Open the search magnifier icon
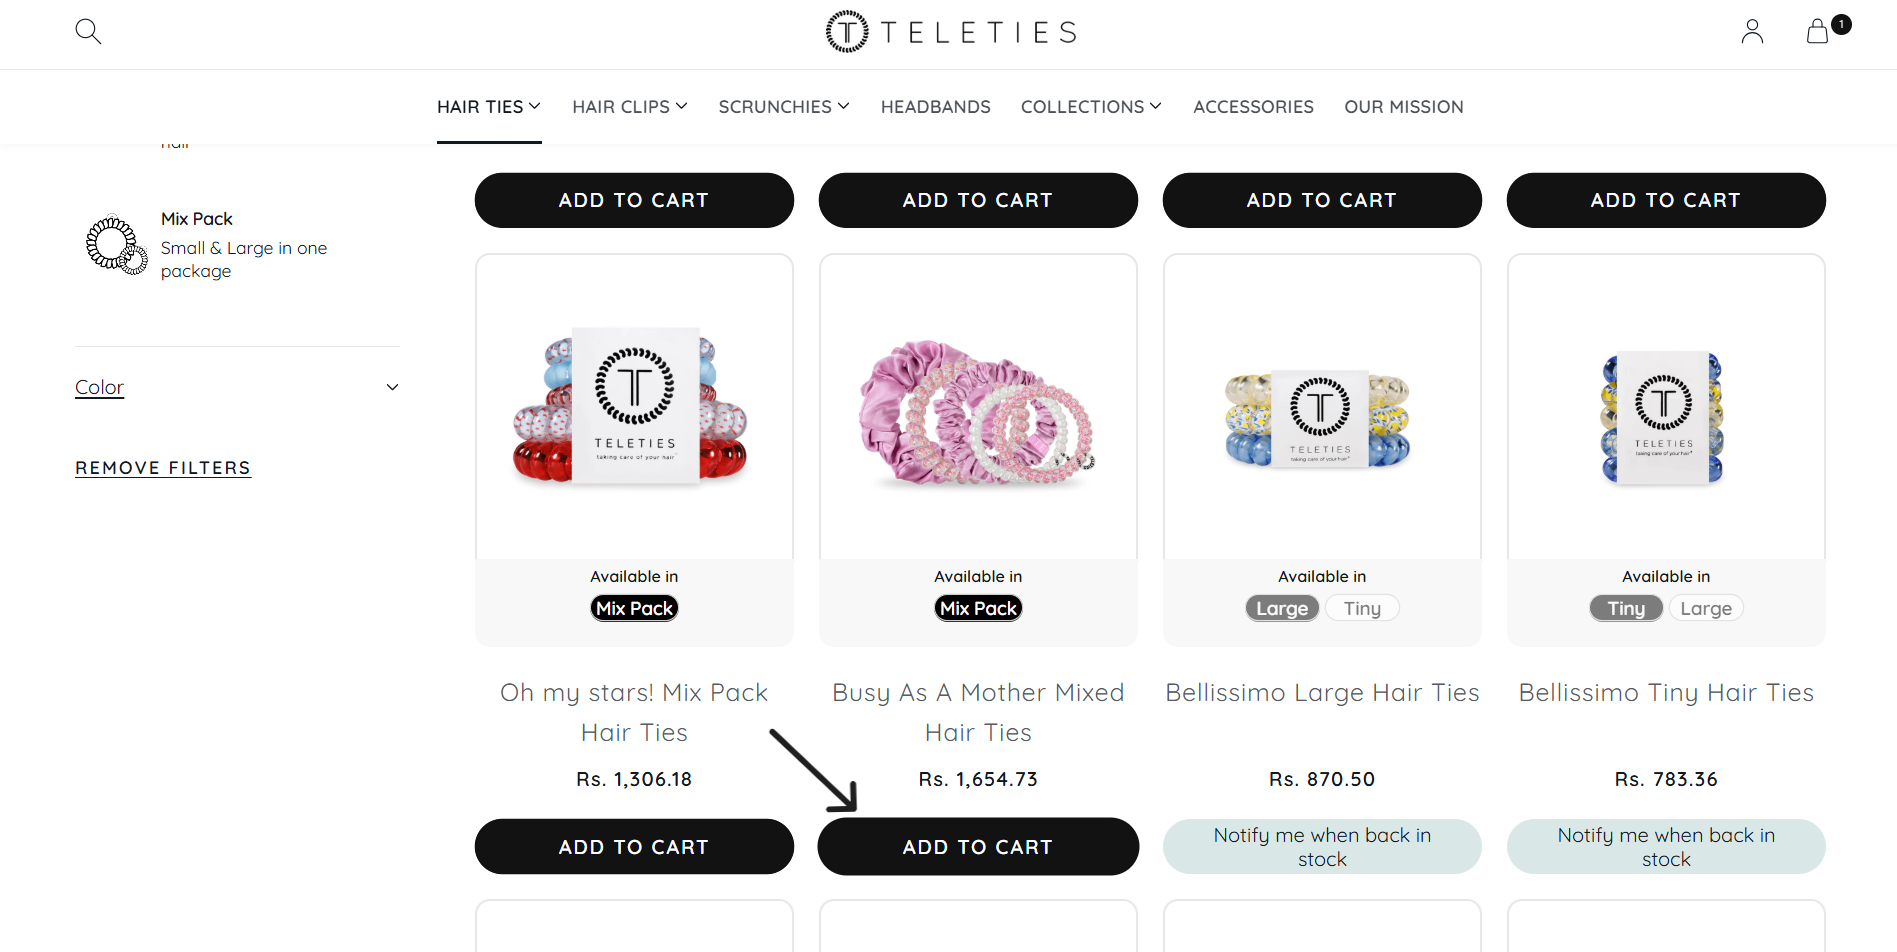The height and width of the screenshot is (952, 1897). (x=88, y=32)
